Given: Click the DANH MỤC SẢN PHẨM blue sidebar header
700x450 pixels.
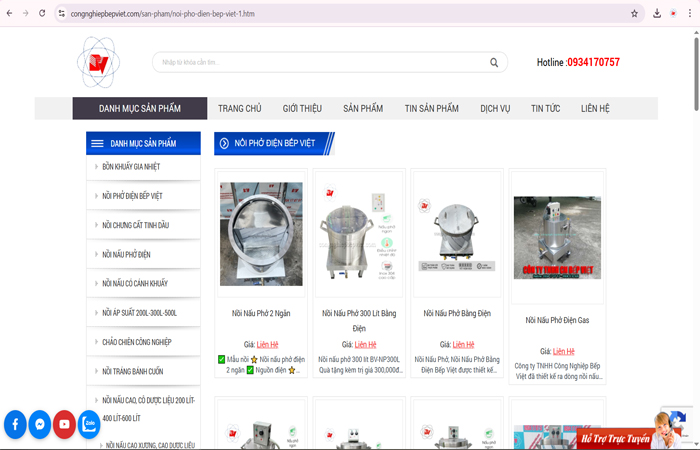Looking at the screenshot, I should (143, 143).
